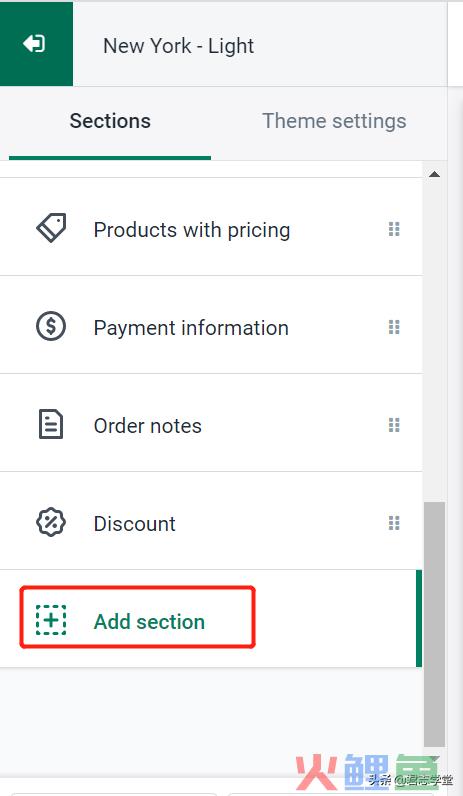Click the drag handle beside Products with pricing
The width and height of the screenshot is (463, 796).
(x=394, y=229)
